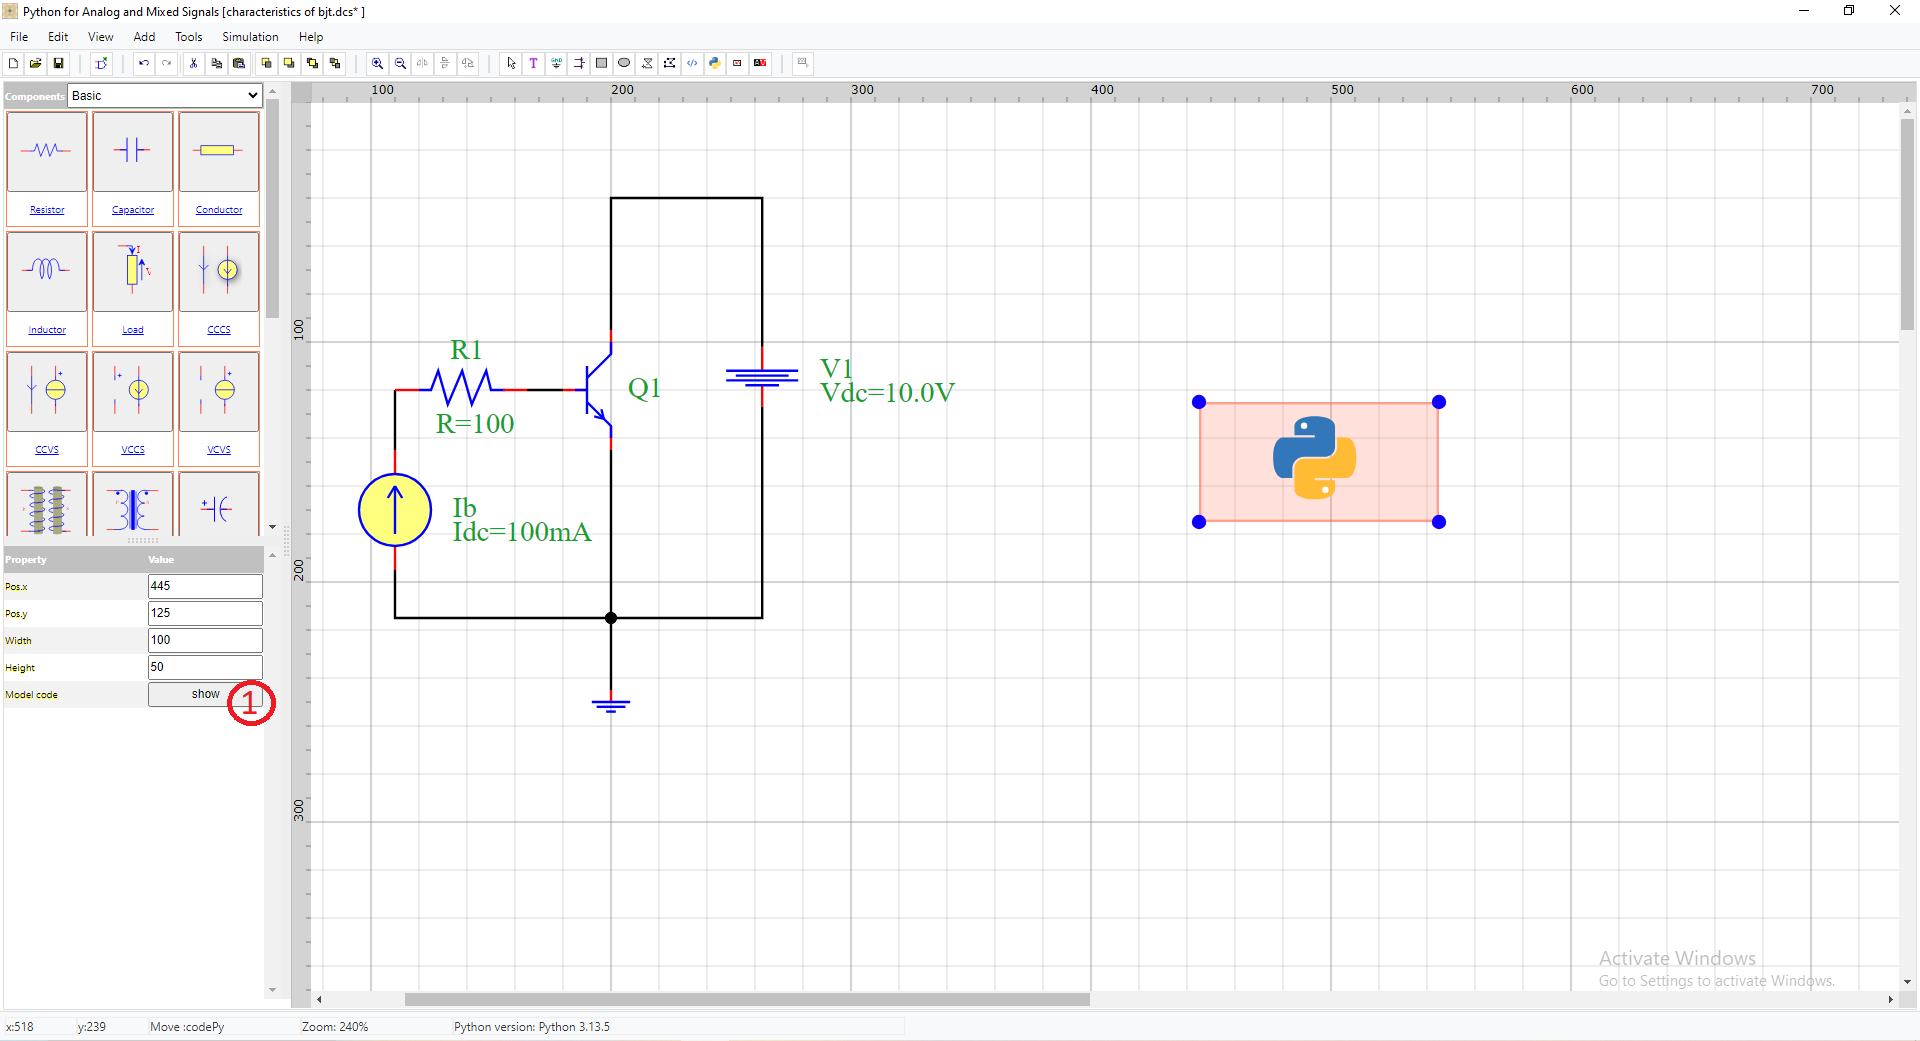Screen dimensions: 1920x1041
Task: Select the ellipse shape tool
Action: [624, 63]
